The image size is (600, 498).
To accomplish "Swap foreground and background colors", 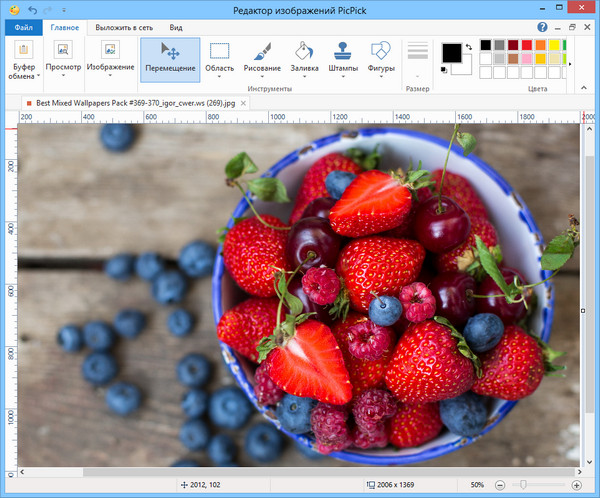I will [469, 47].
